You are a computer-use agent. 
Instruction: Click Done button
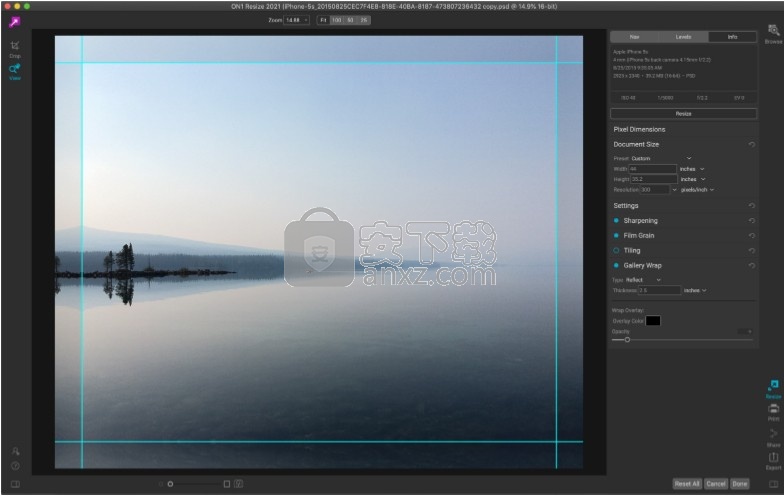tap(740, 484)
